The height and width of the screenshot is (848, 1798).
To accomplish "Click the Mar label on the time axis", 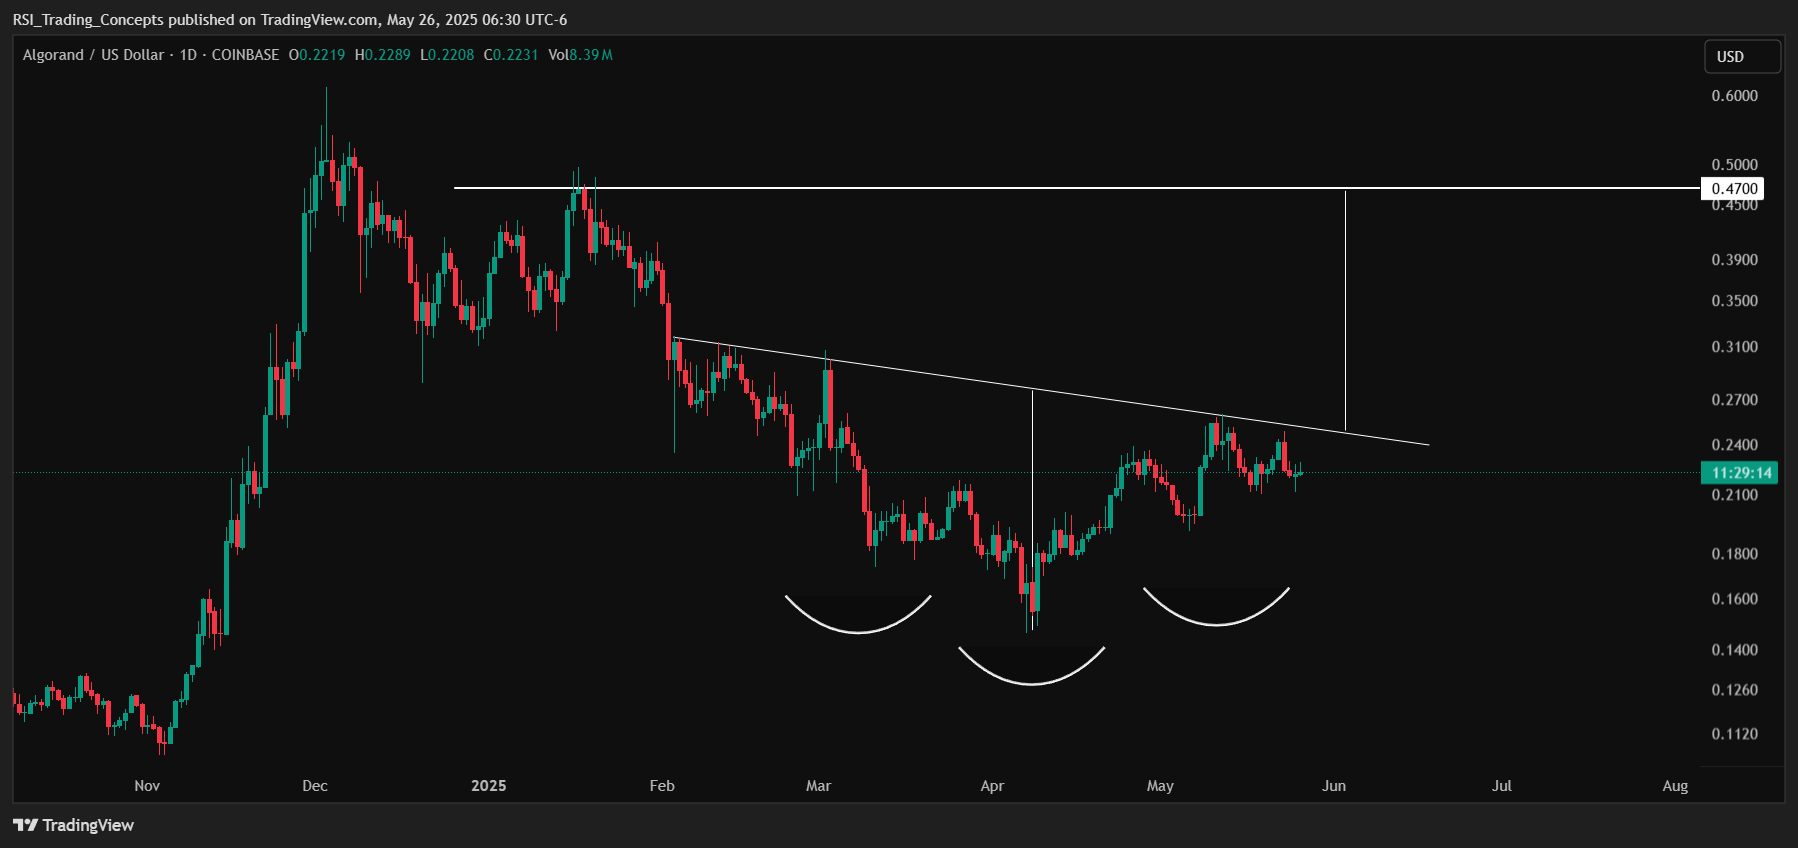I will (x=818, y=786).
